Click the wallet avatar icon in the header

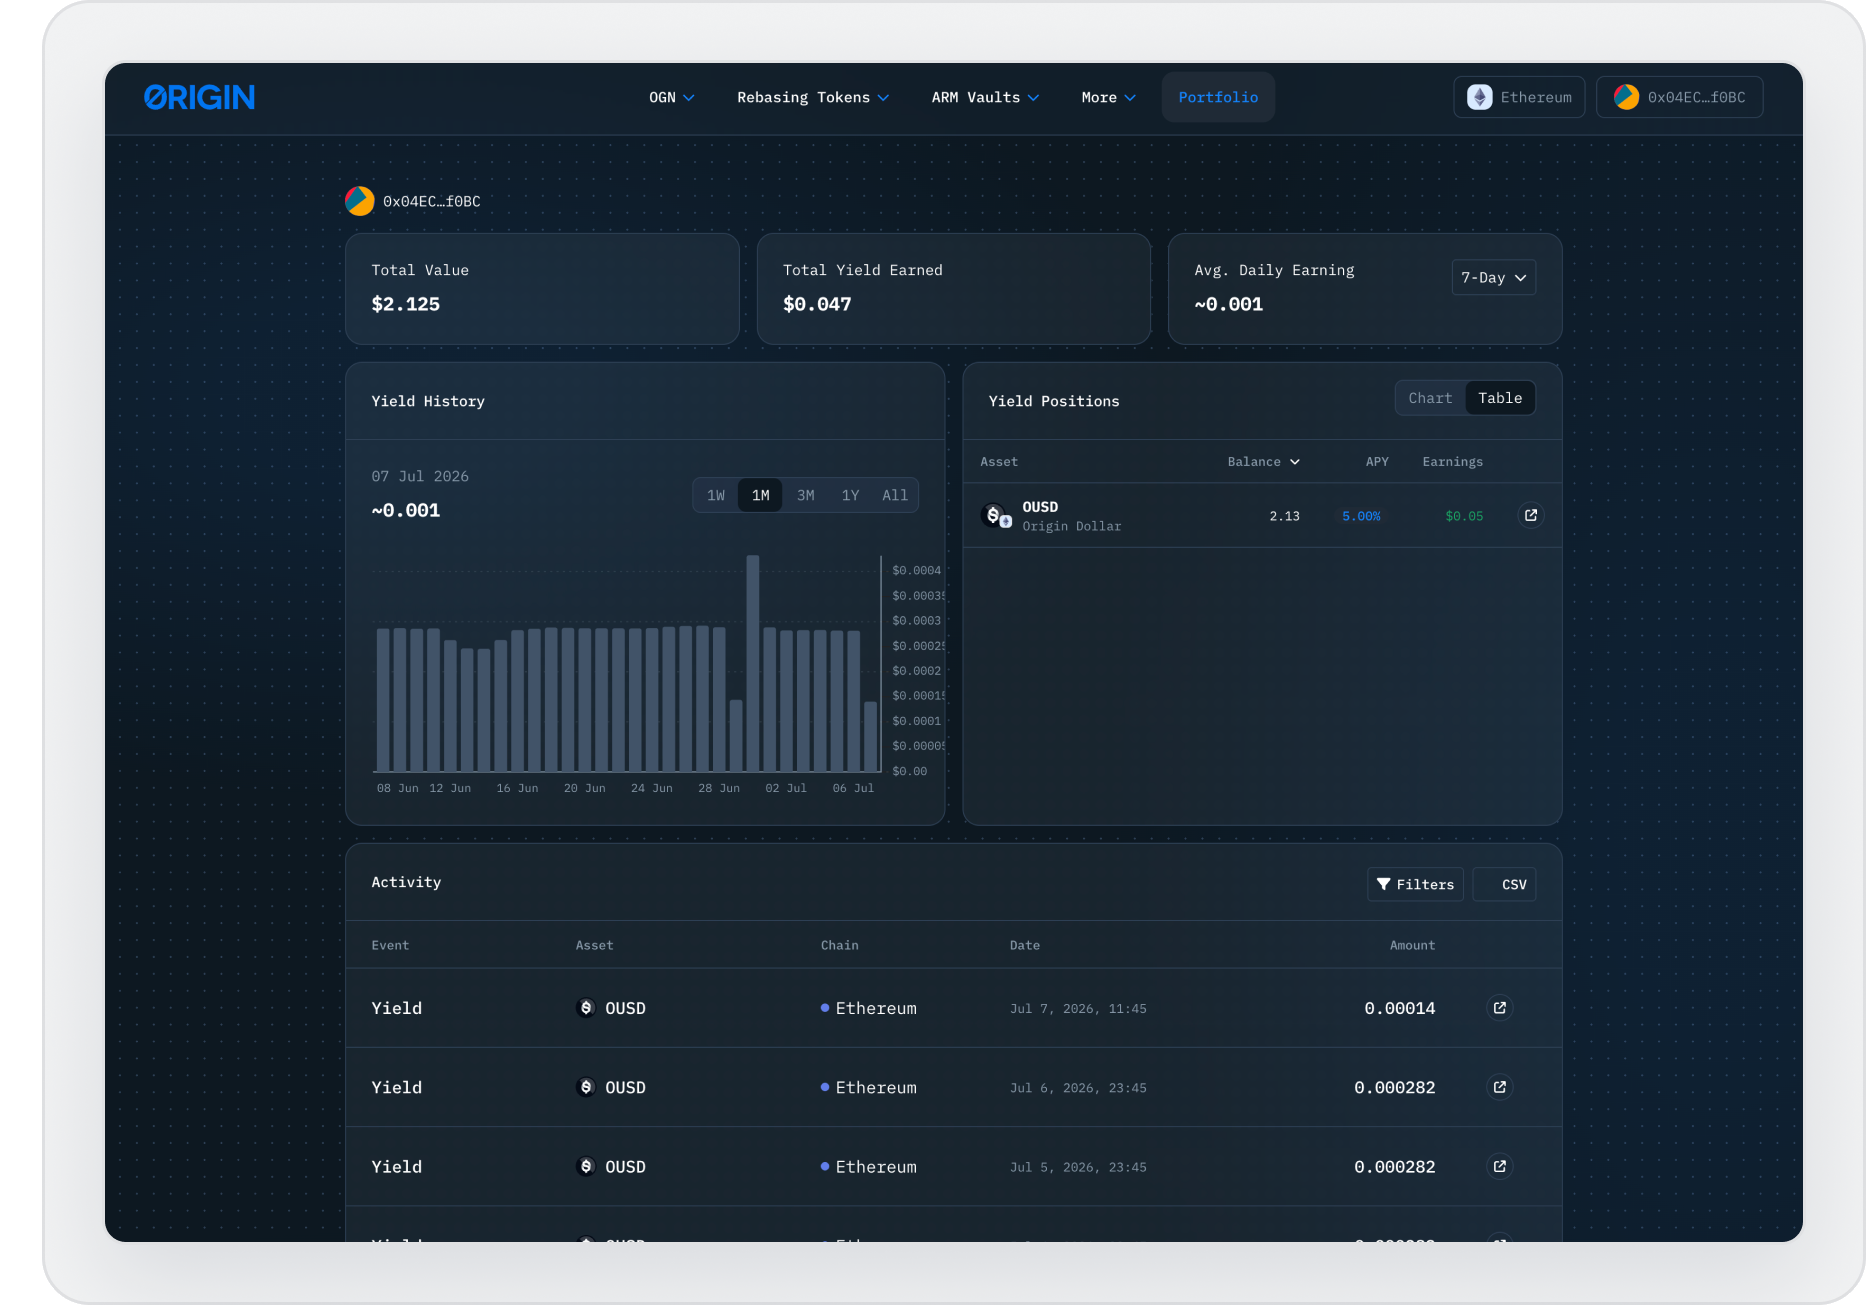1626,97
